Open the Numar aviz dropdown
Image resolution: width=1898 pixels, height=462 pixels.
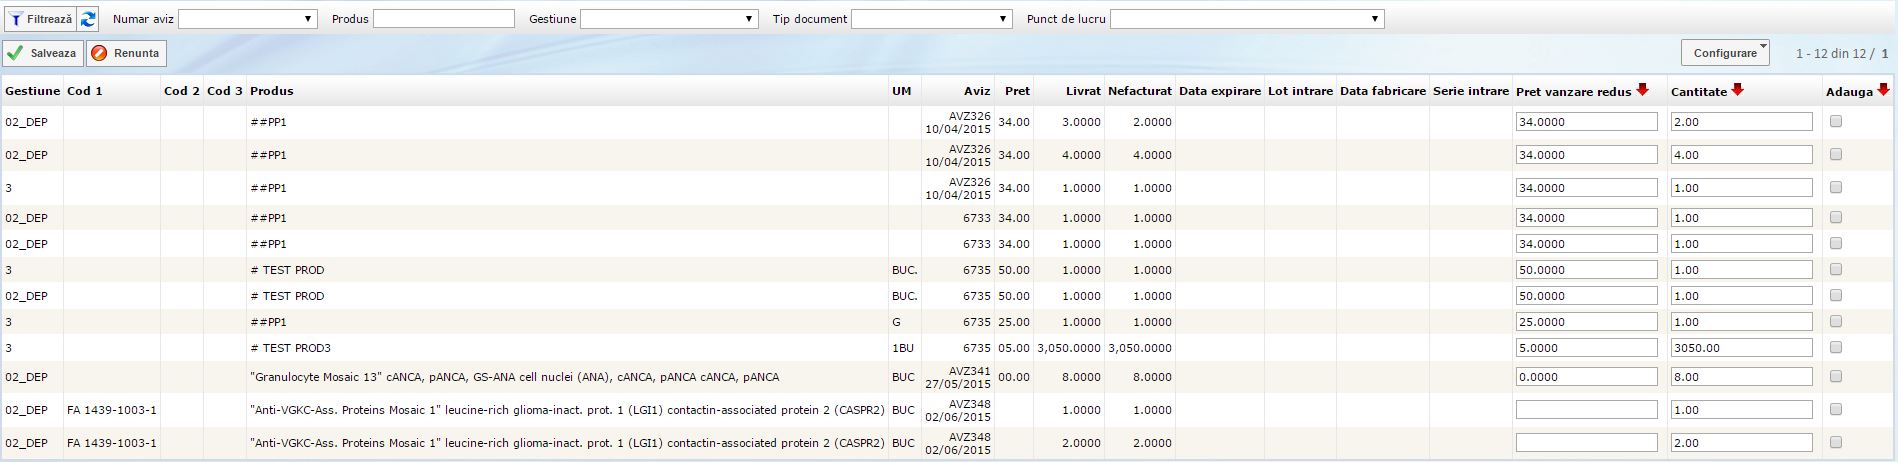tap(247, 19)
